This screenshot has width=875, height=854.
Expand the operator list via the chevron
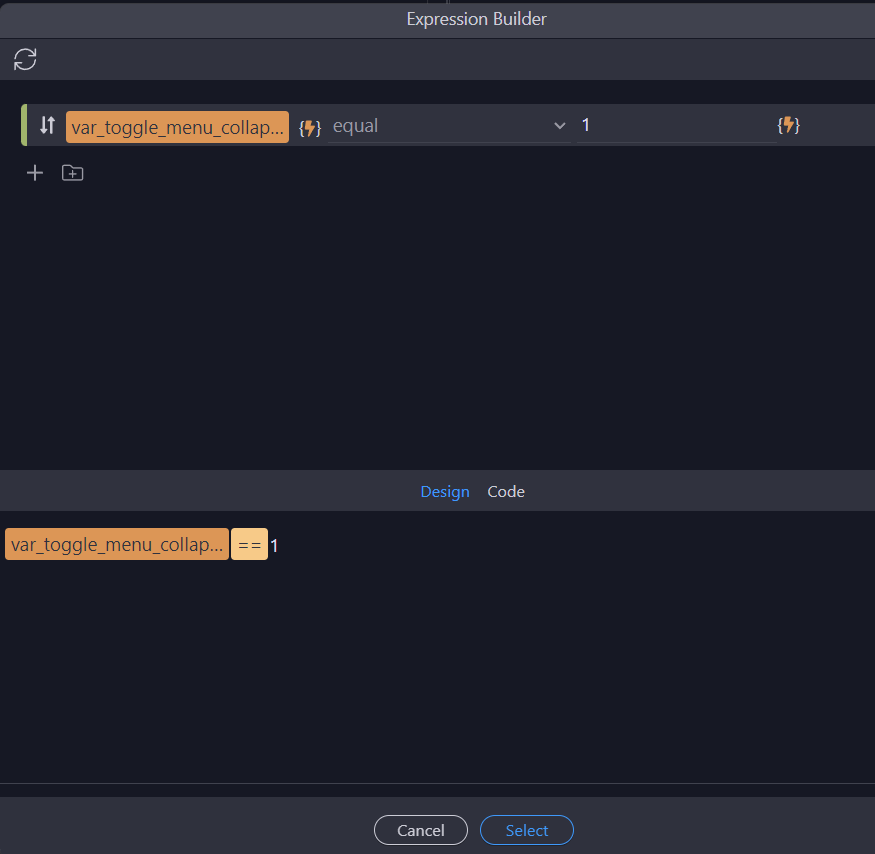(560, 126)
